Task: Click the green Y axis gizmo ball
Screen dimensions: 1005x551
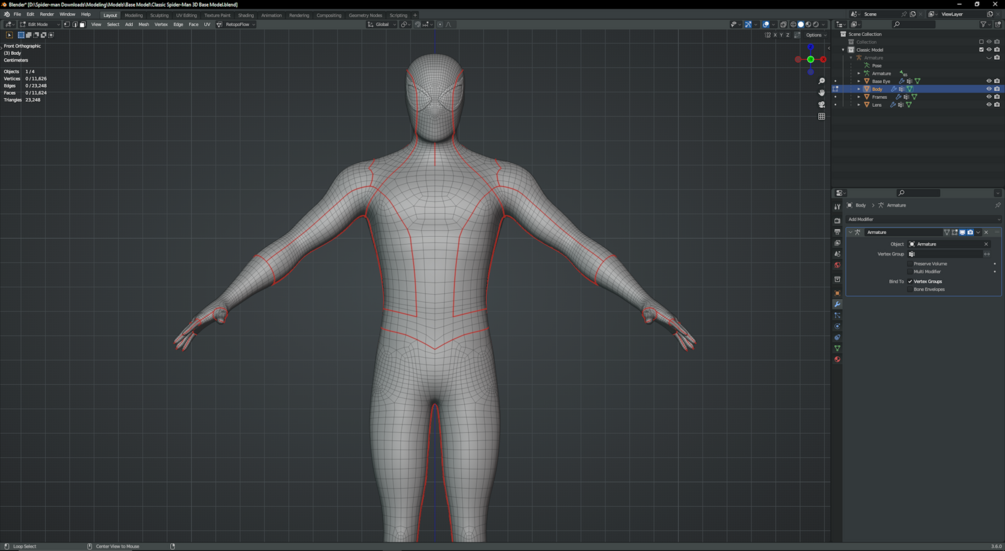Action: (810, 59)
